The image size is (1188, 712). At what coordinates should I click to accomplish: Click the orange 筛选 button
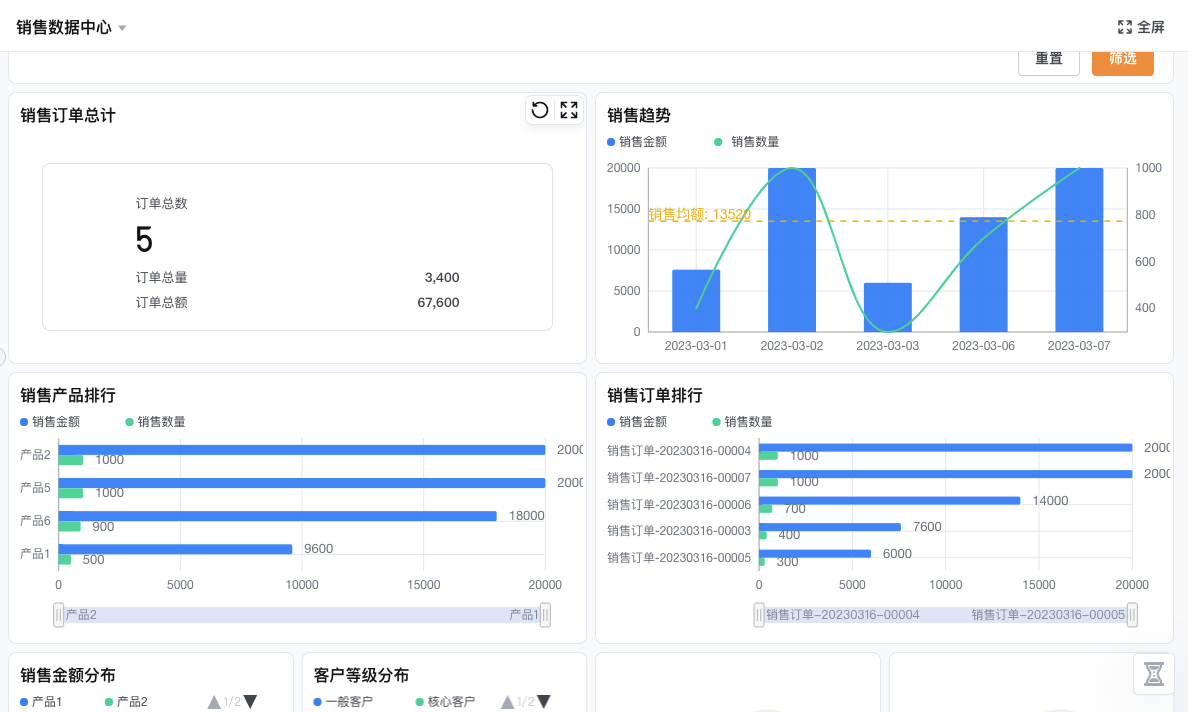[1123, 60]
